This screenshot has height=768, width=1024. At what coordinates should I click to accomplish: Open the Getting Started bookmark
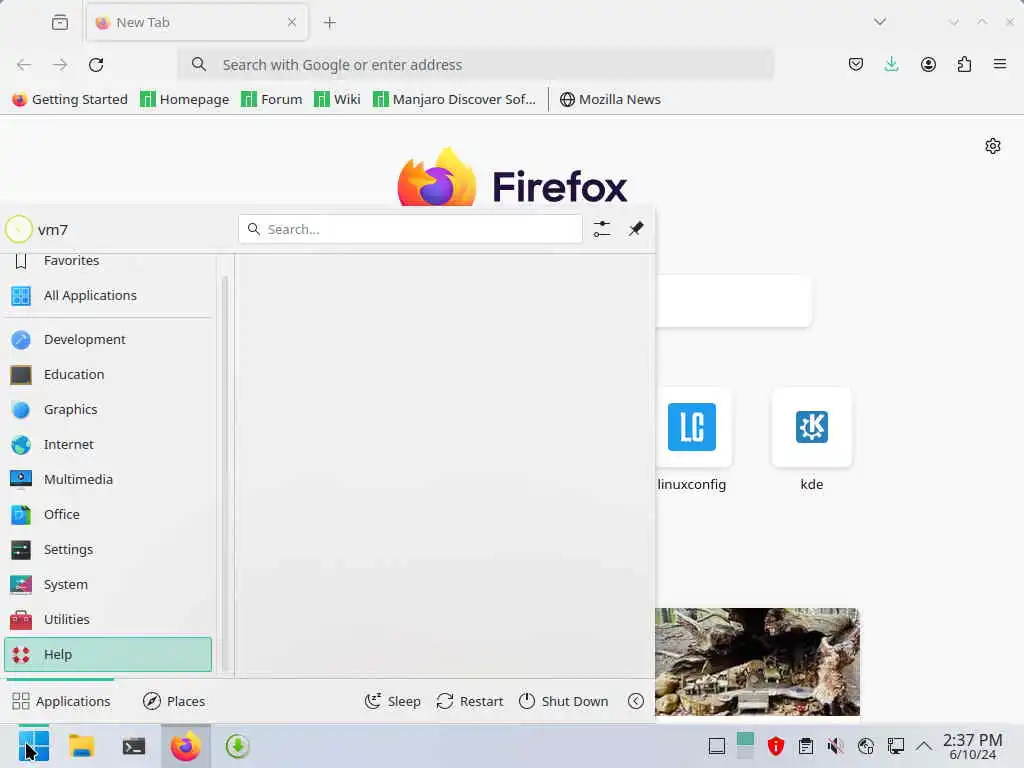(70, 99)
